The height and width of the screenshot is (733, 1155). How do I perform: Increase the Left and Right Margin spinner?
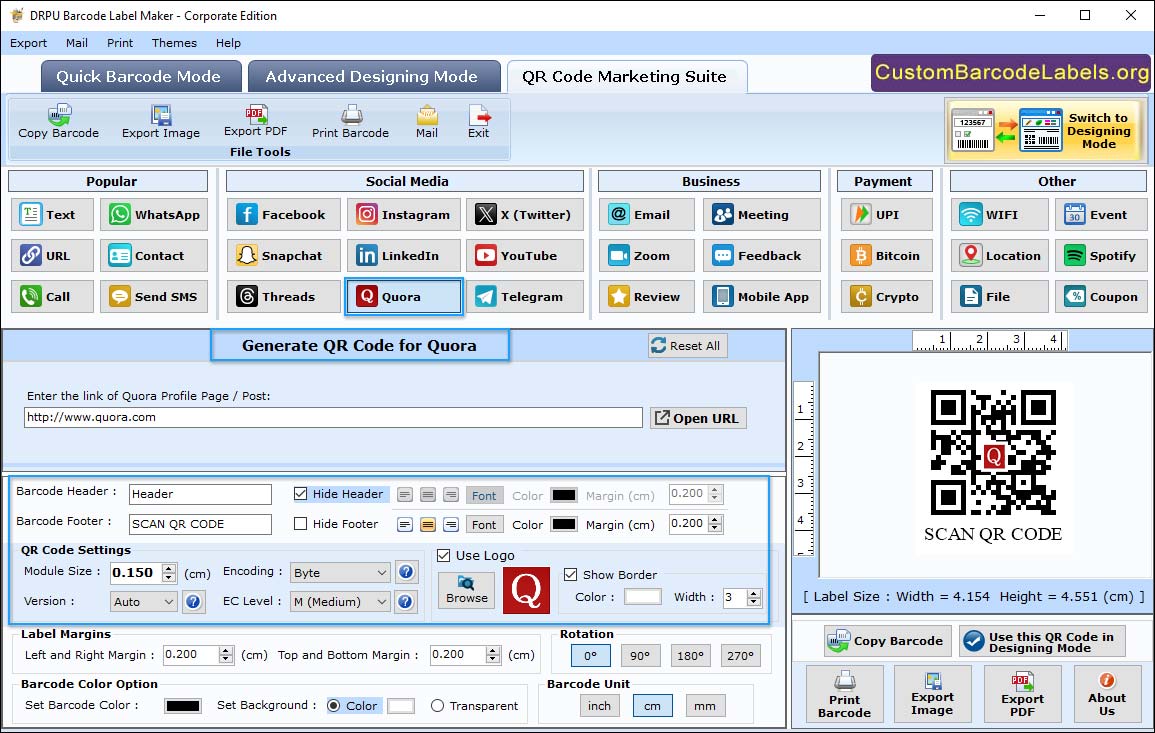tap(226, 650)
